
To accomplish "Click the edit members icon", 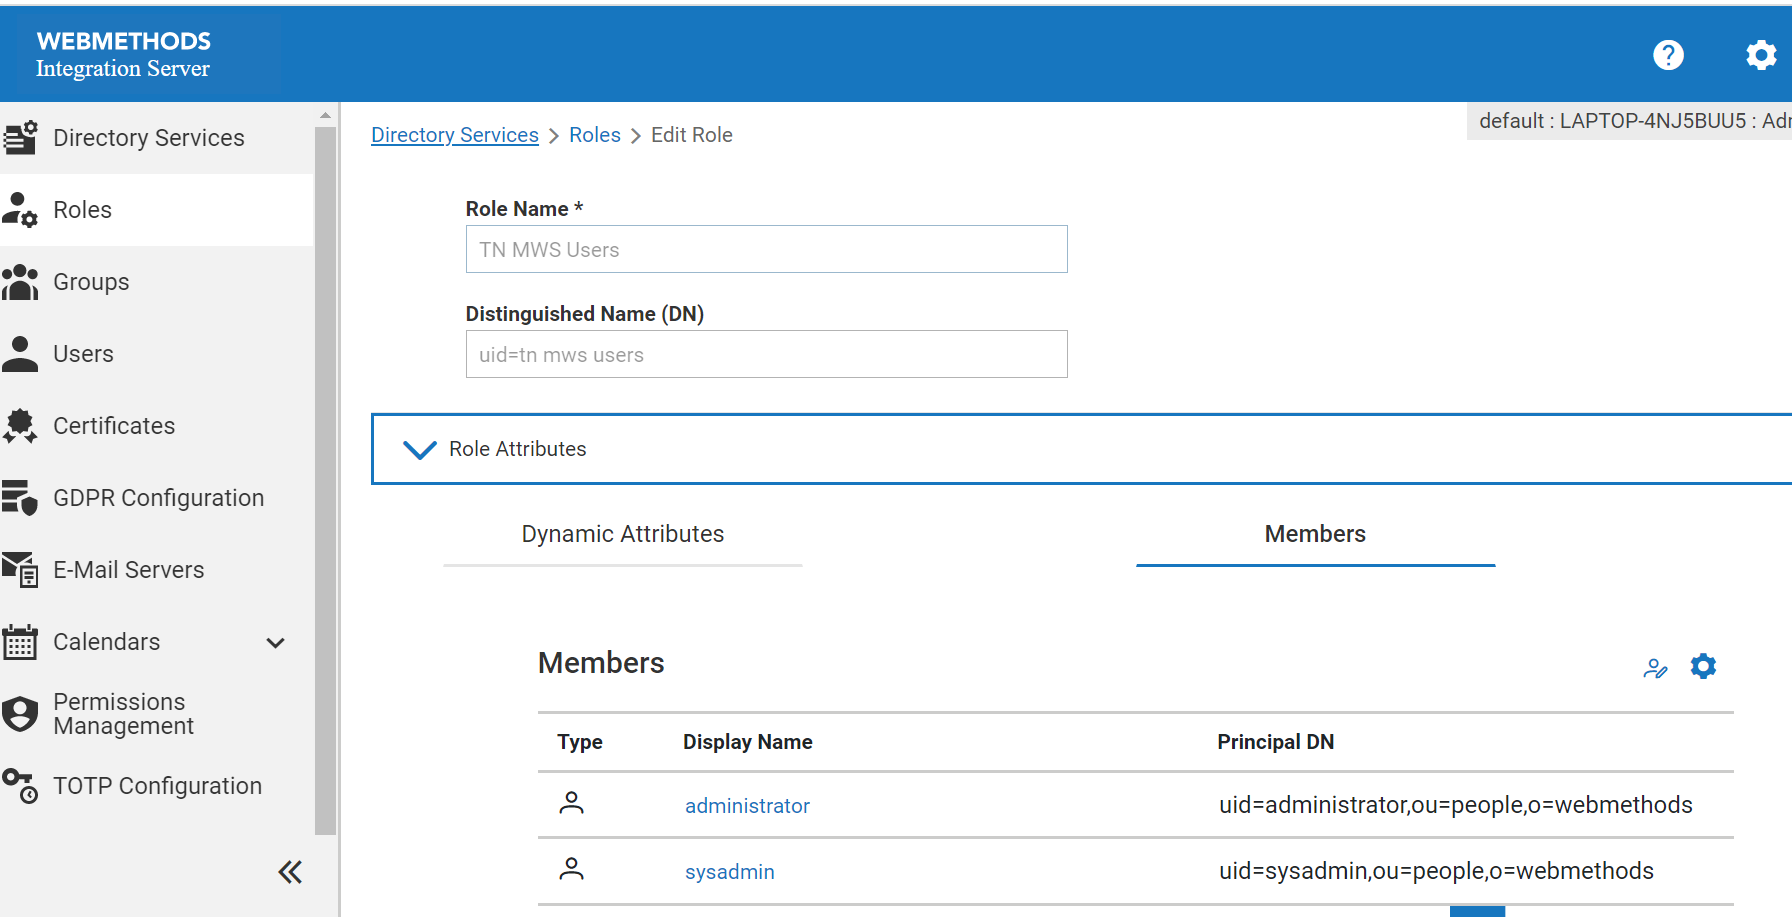I will coord(1656,667).
